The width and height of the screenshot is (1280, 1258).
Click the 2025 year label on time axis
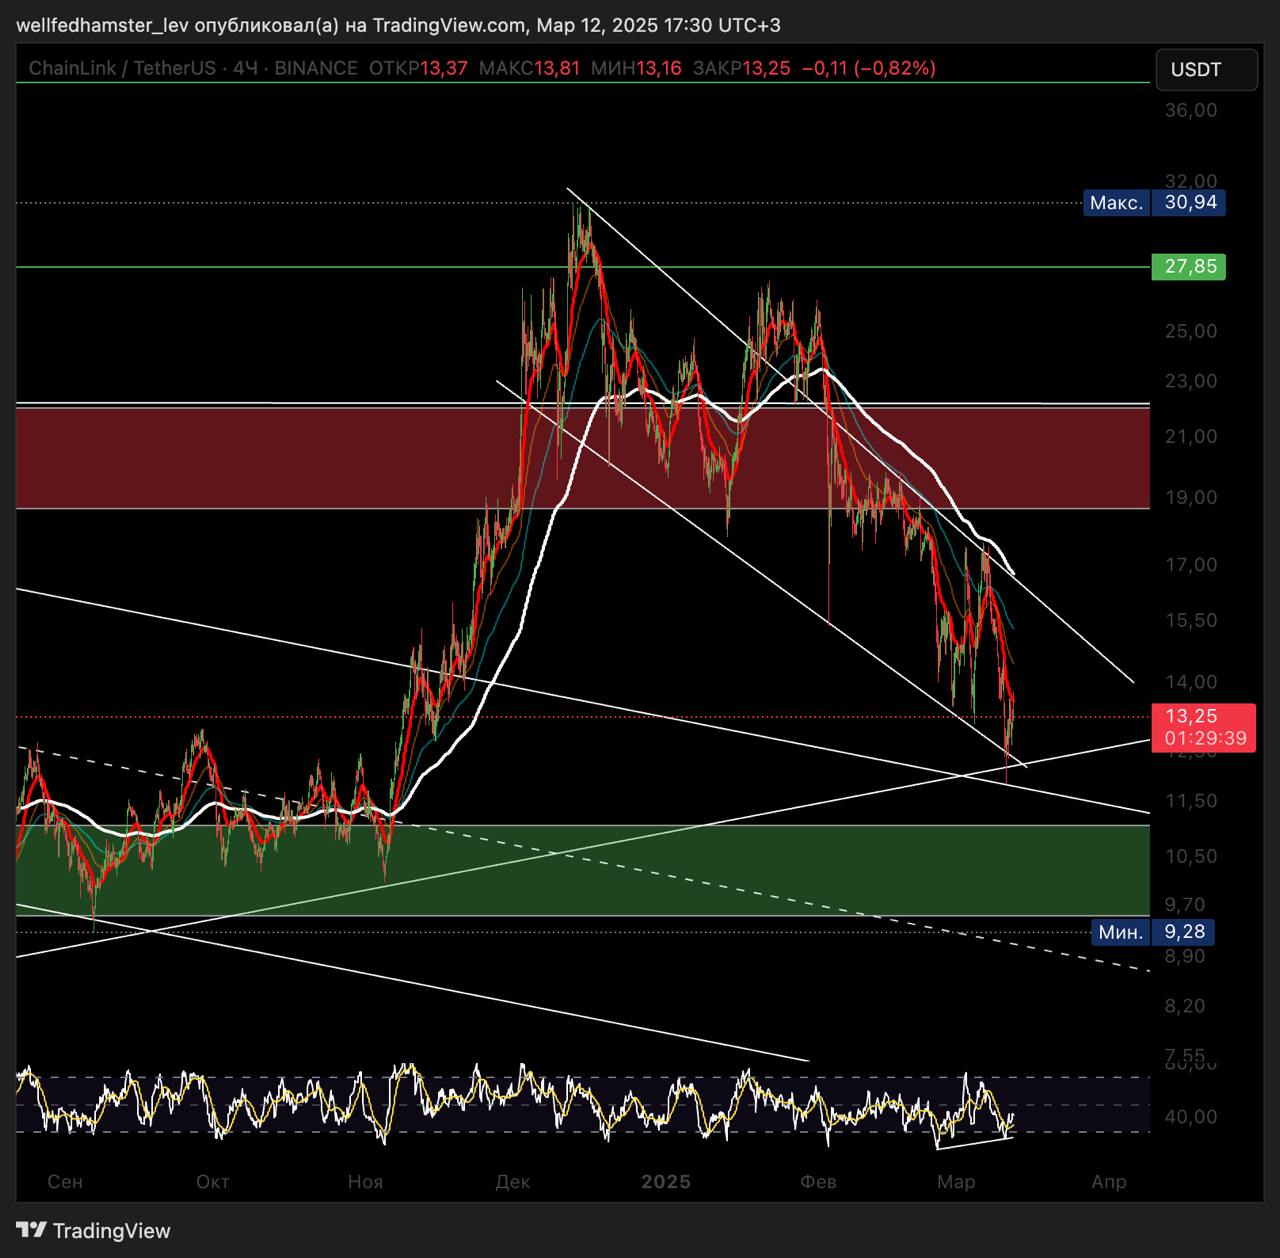point(666,1182)
